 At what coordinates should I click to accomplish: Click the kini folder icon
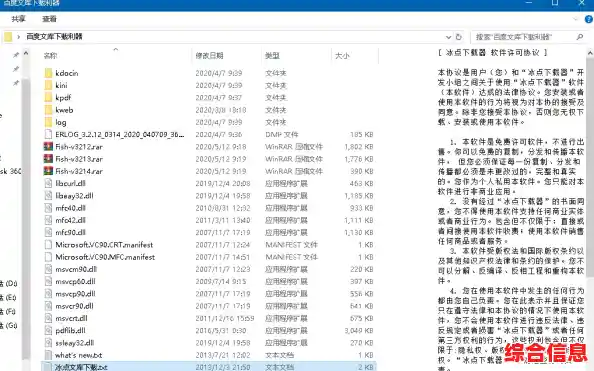[x=48, y=85]
